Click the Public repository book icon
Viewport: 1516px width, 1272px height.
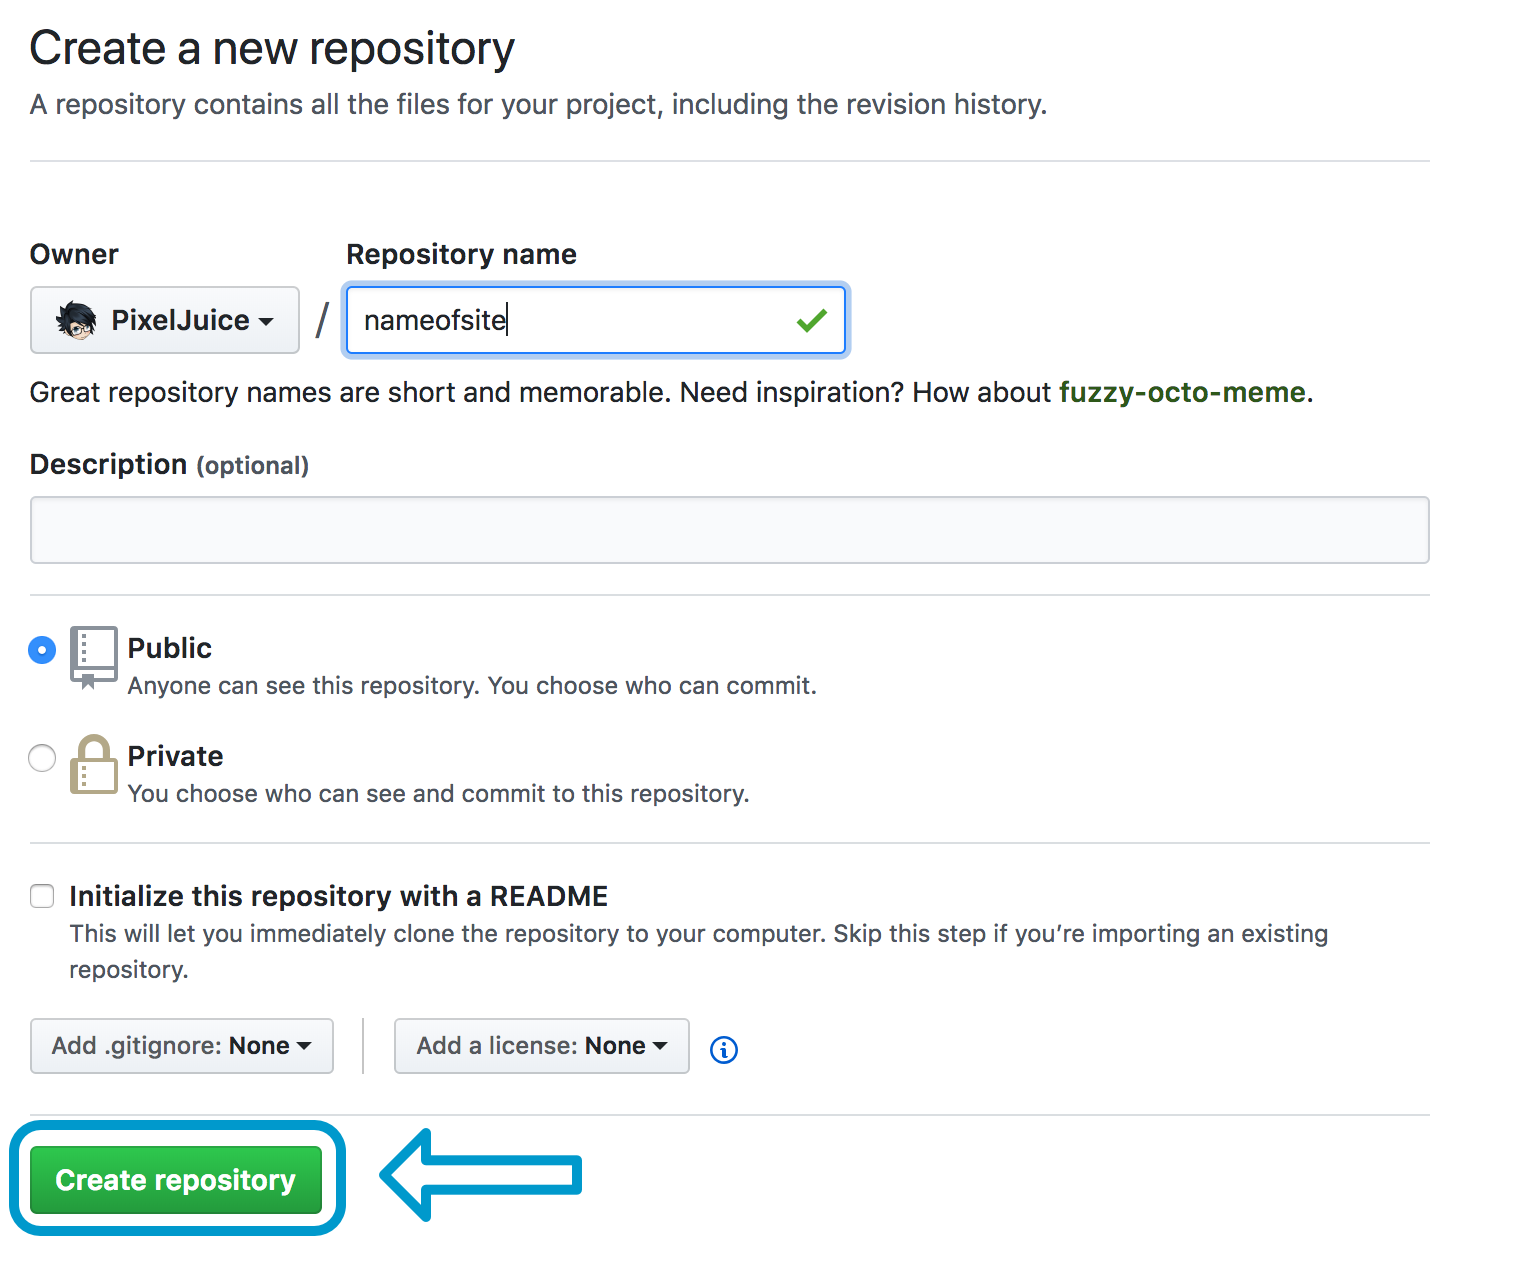tap(93, 657)
